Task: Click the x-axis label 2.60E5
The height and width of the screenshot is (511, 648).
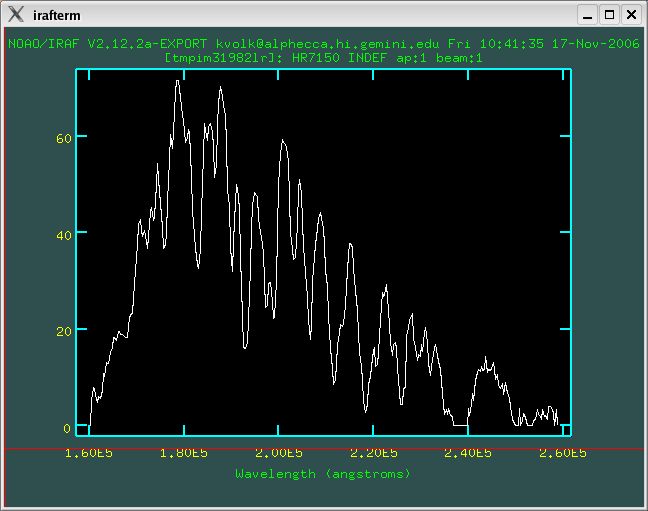Action: (563, 453)
